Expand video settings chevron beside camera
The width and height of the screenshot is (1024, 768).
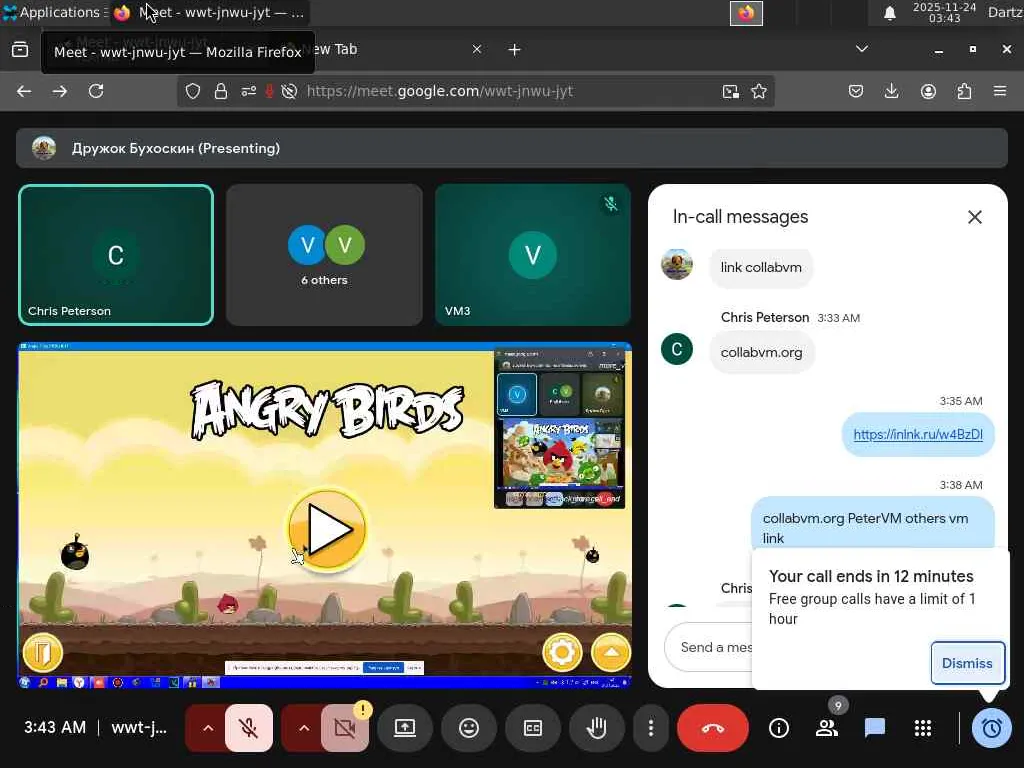(x=304, y=728)
